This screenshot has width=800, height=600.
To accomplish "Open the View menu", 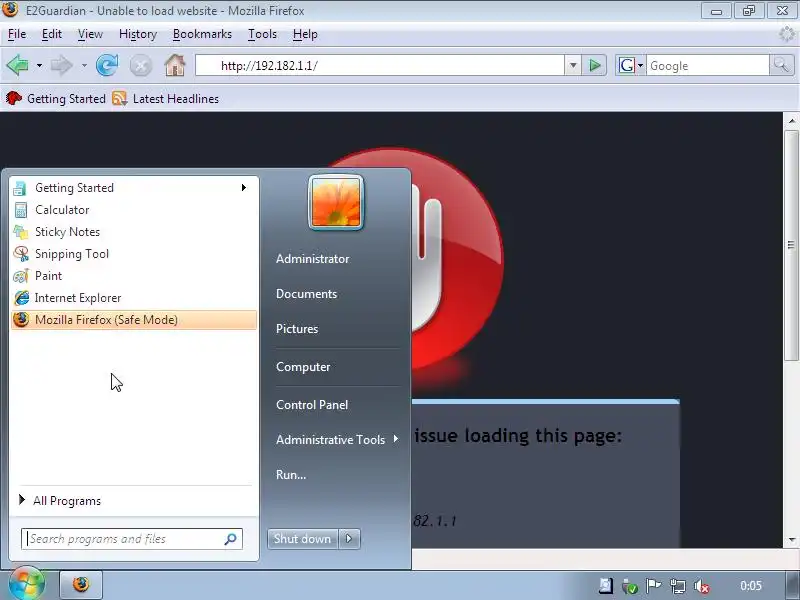I will click(90, 34).
